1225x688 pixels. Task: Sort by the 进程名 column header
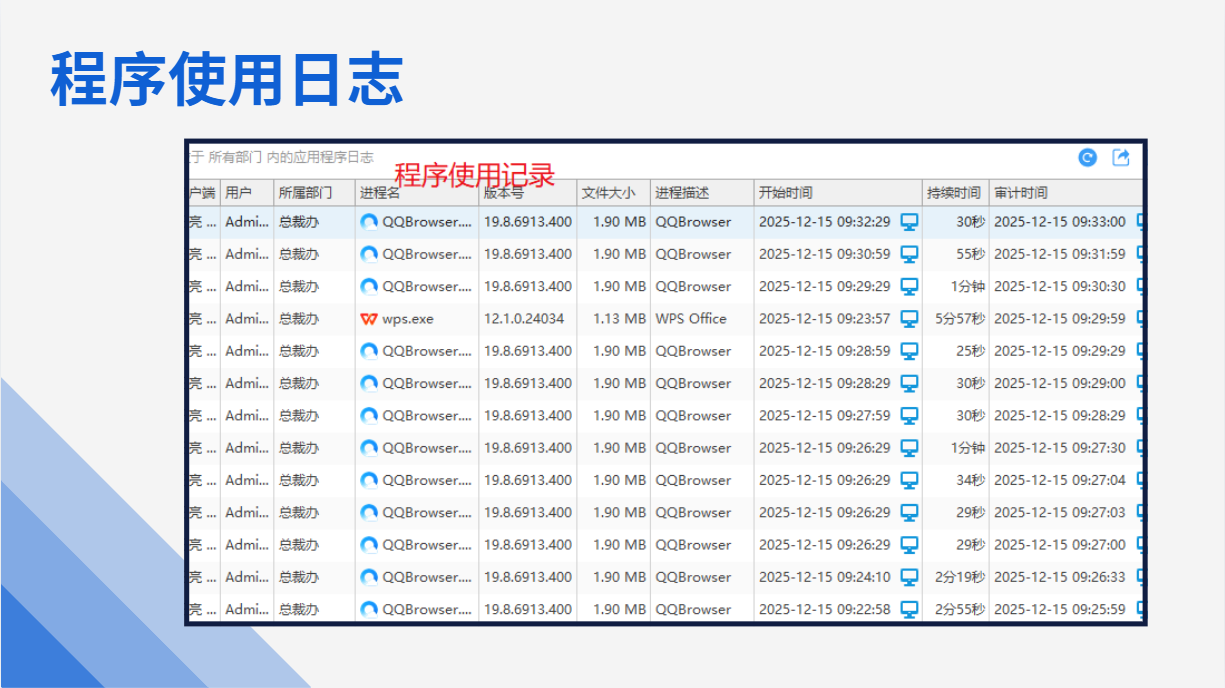380,193
